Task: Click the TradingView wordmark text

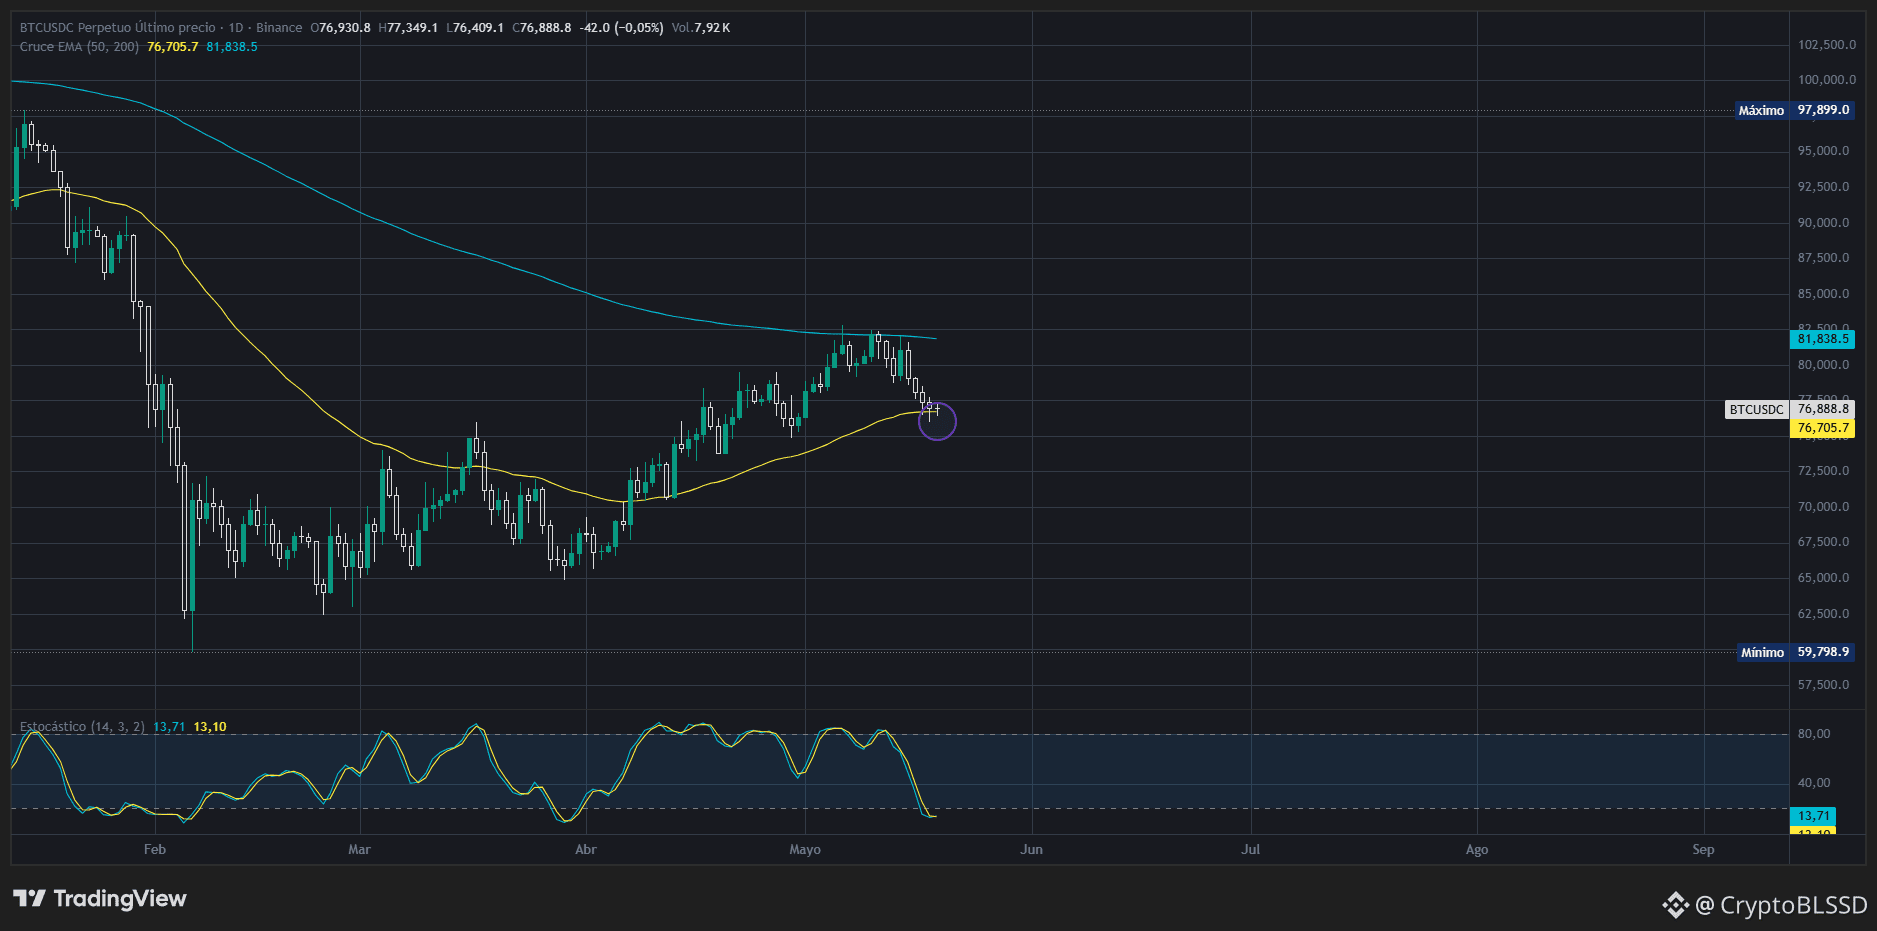Action: [120, 898]
